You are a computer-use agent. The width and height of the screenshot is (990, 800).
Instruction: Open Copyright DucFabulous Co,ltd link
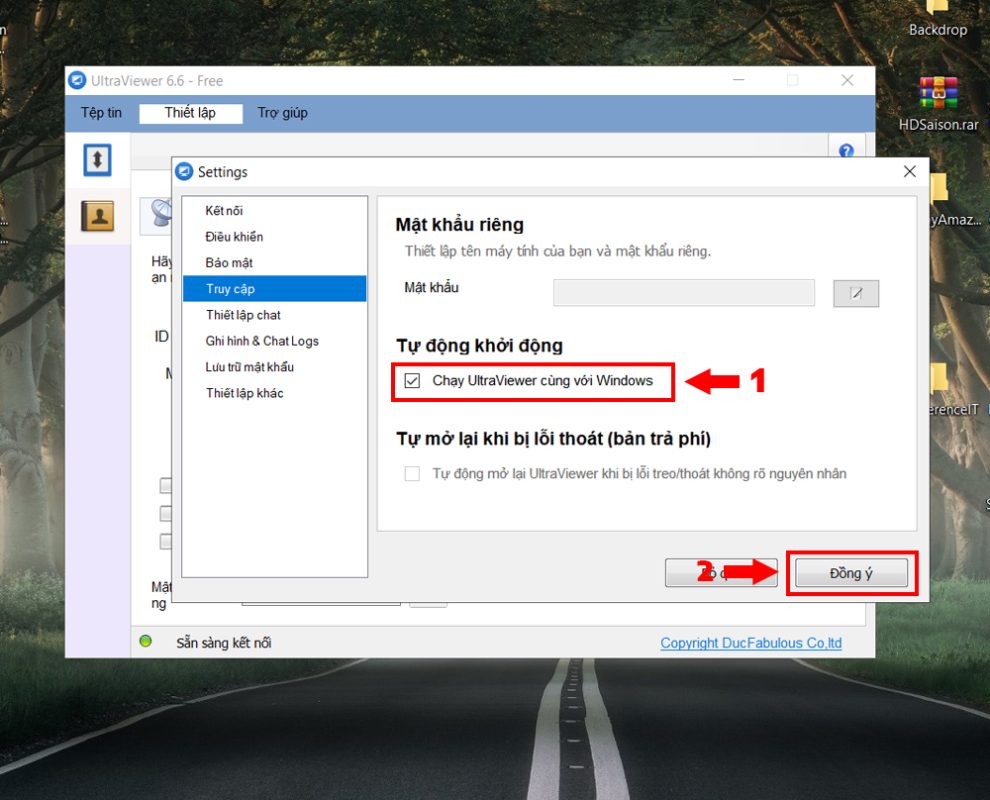tap(751, 643)
